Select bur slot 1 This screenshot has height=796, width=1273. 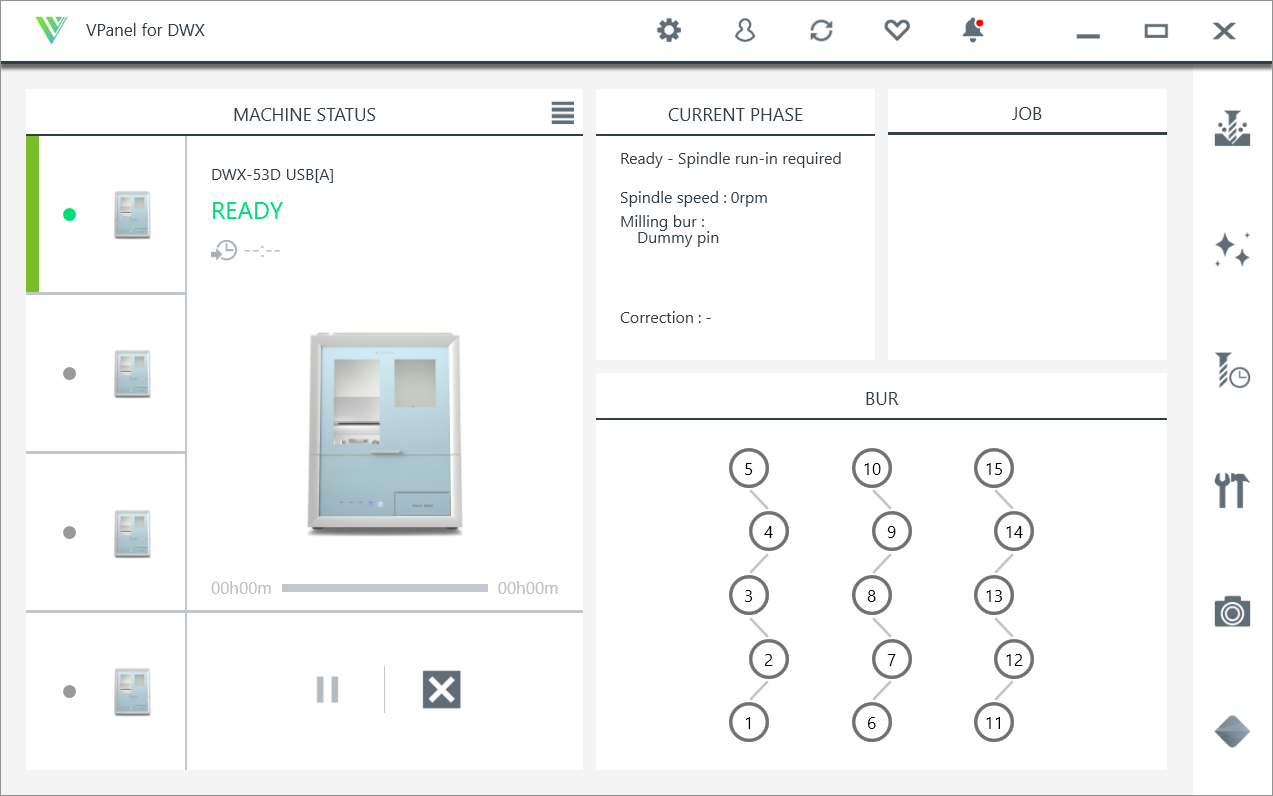tap(749, 722)
